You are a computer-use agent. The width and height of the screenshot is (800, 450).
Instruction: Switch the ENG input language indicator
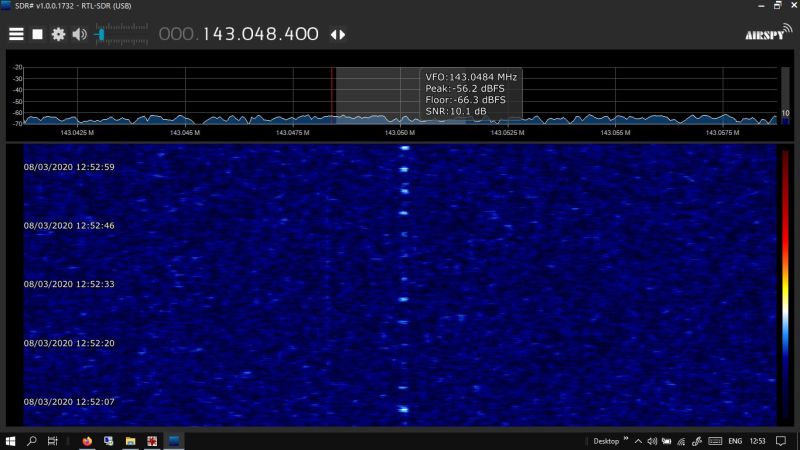(x=735, y=441)
